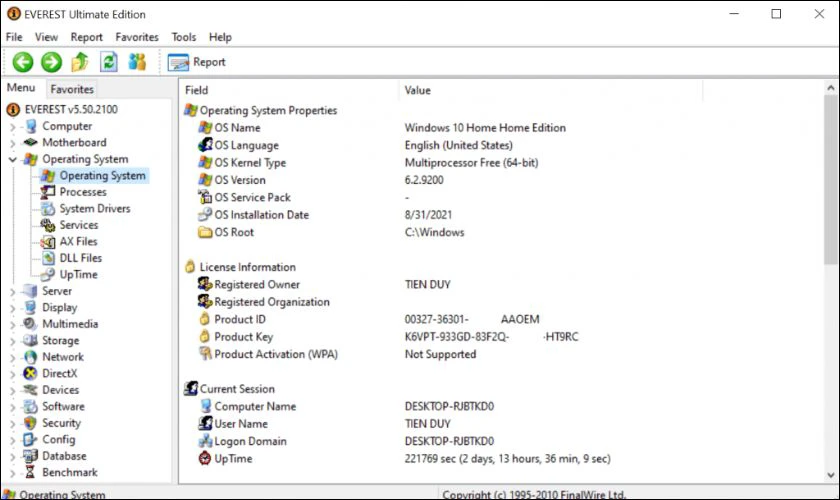Click the Value column header
This screenshot has width=840, height=500.
click(550, 90)
